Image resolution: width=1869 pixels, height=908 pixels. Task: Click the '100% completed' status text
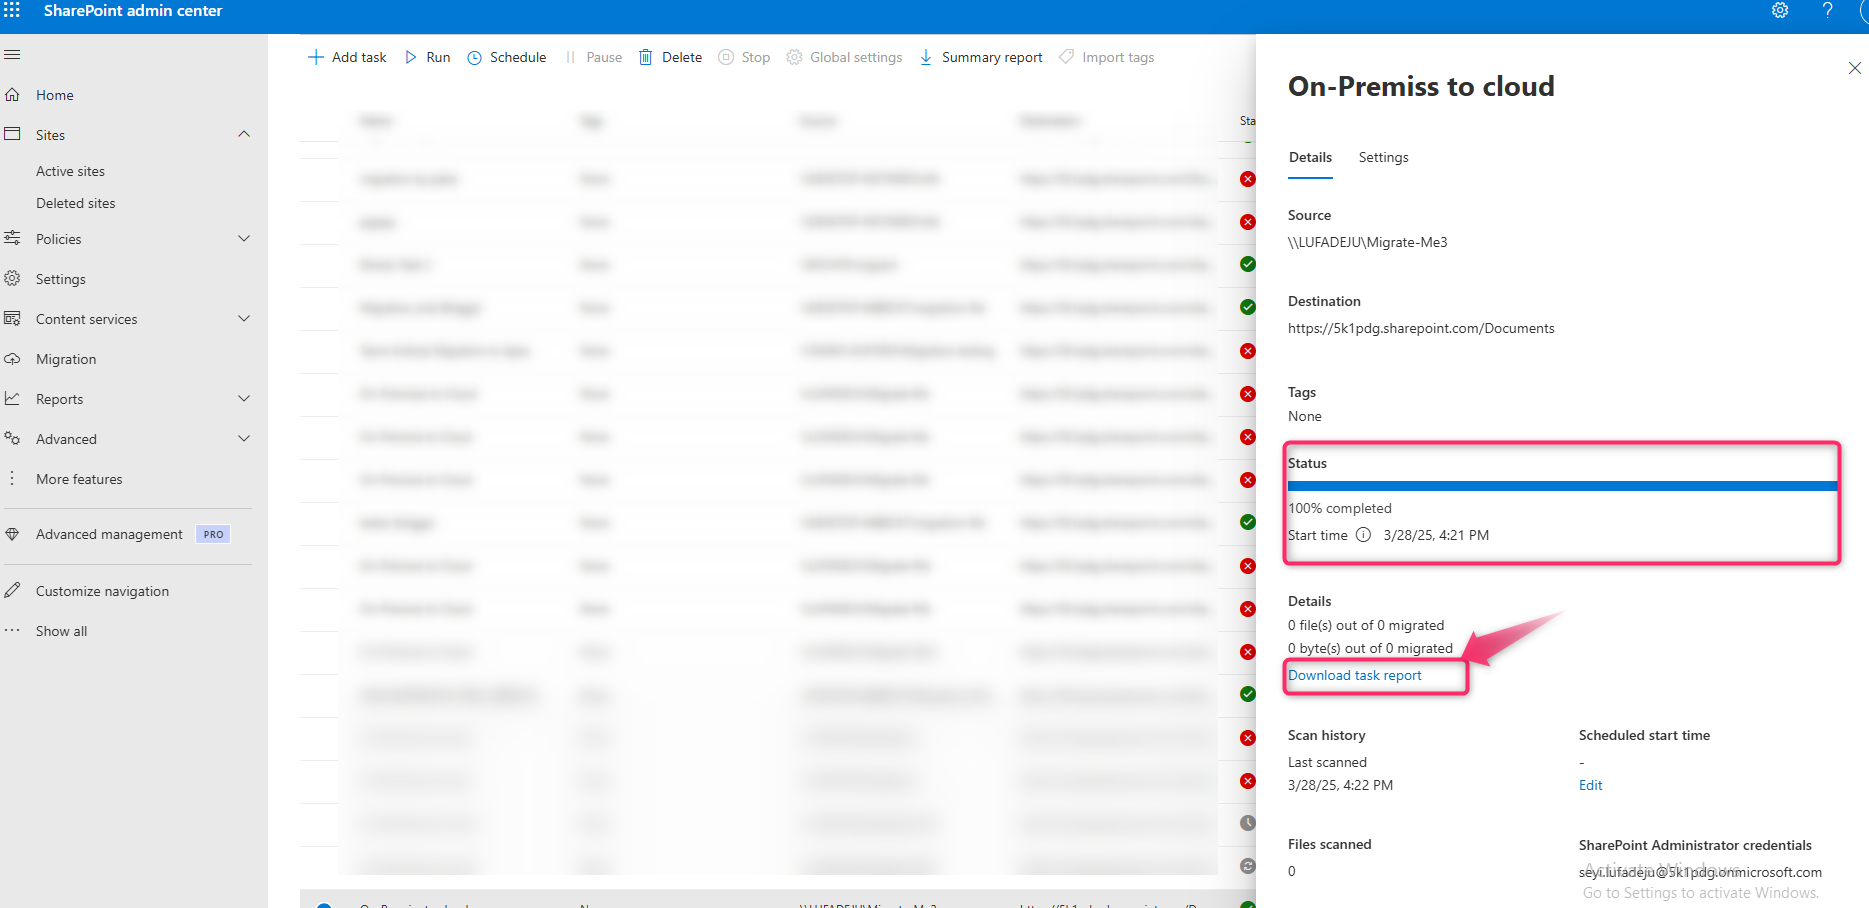1340,508
